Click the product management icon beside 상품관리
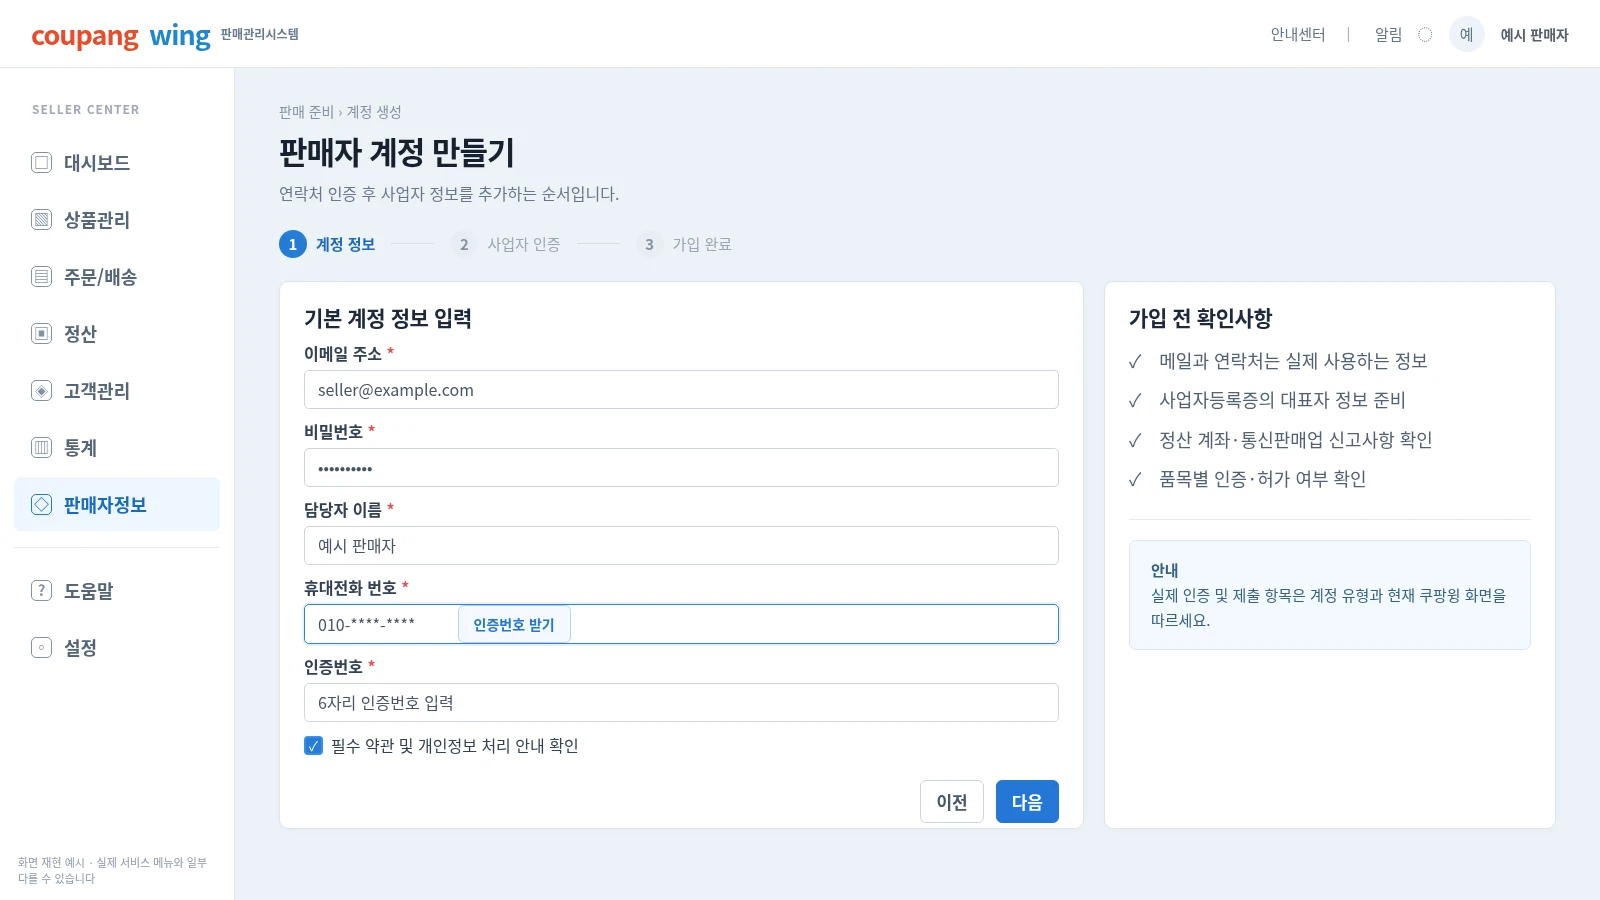The height and width of the screenshot is (900, 1600). 41,219
